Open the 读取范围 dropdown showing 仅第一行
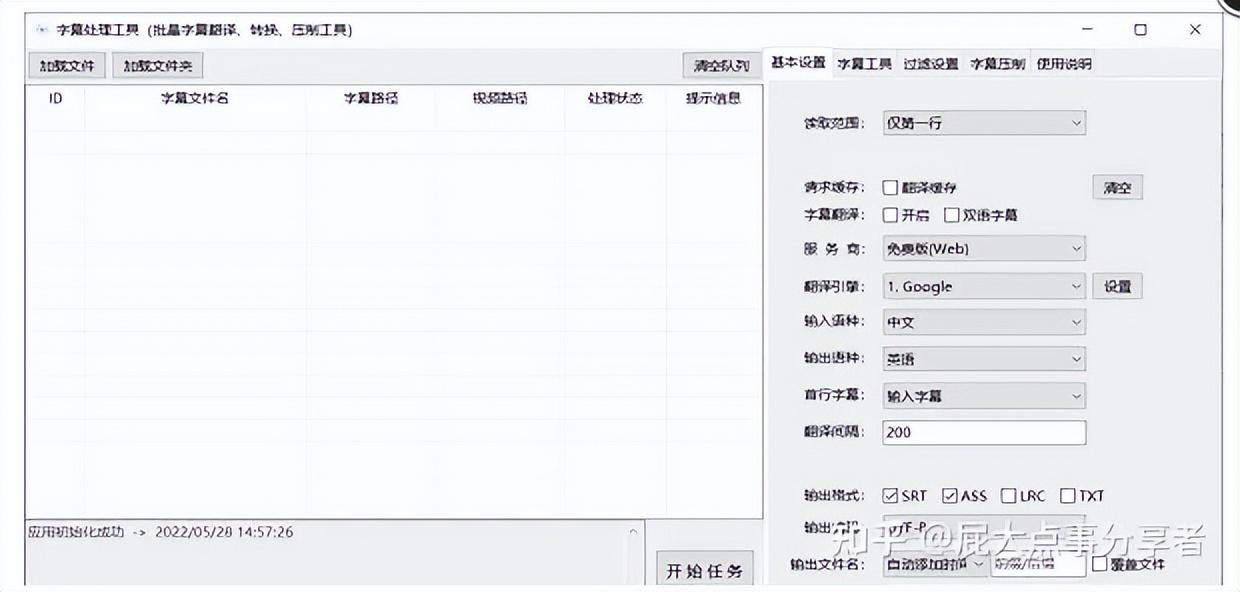 pos(984,123)
